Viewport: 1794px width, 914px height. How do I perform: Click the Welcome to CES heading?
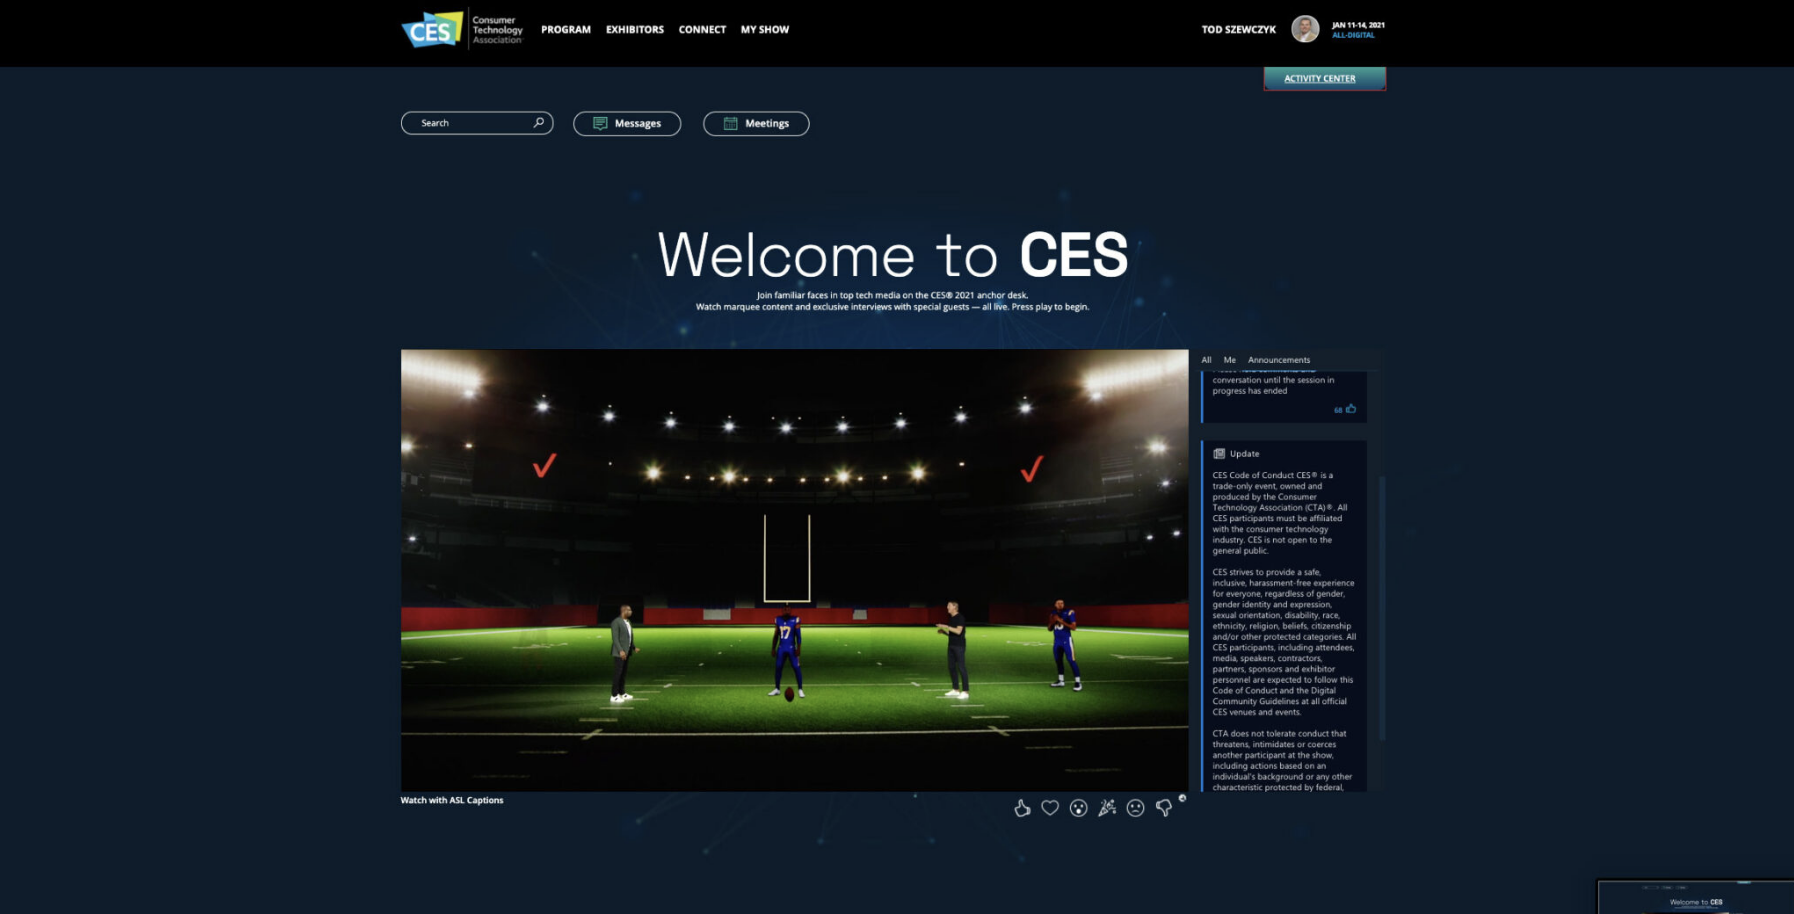coord(893,254)
